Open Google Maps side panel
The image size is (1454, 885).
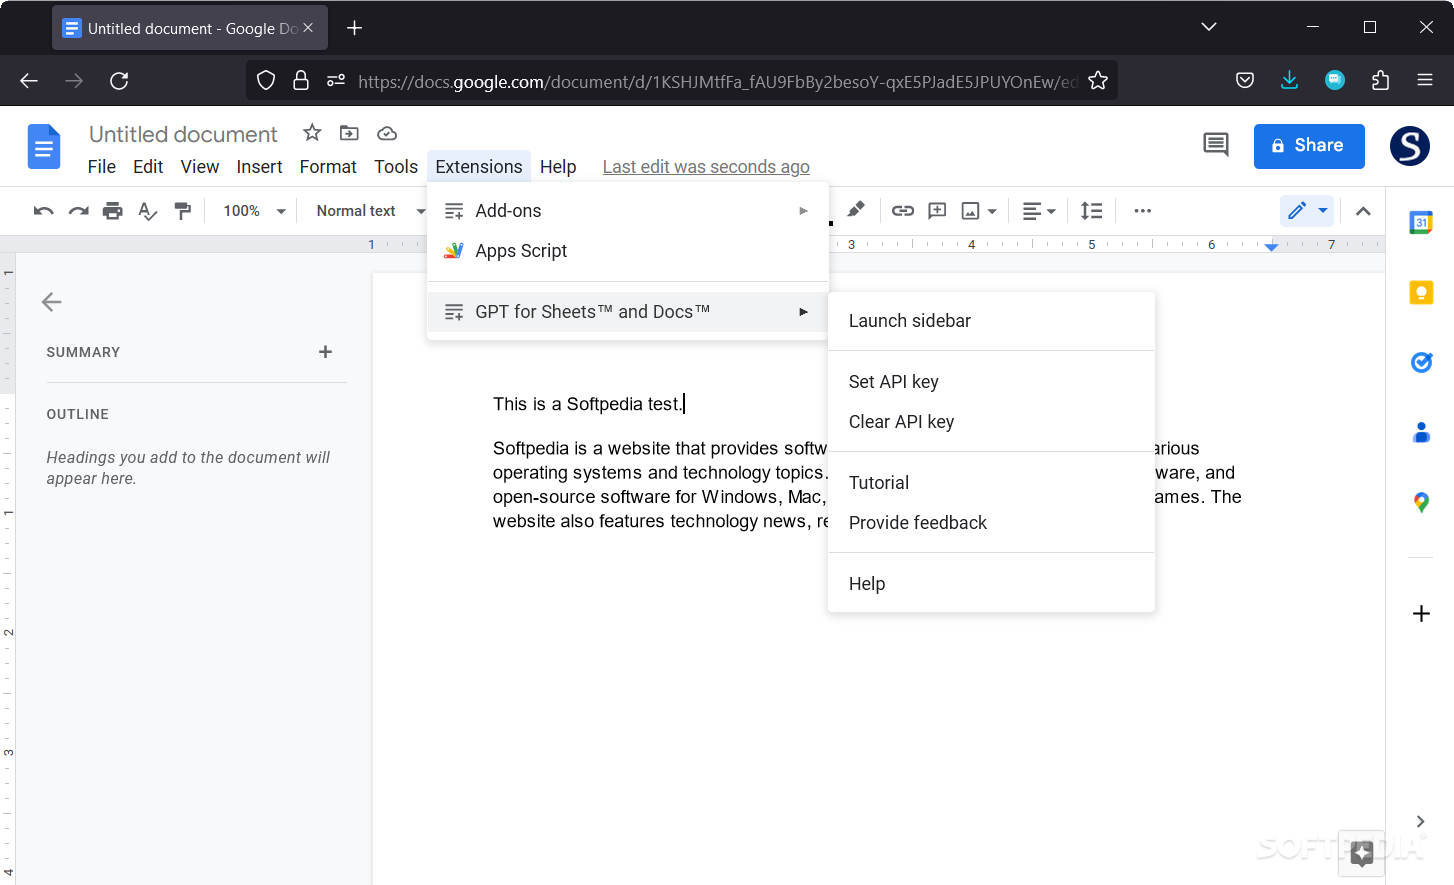point(1421,502)
